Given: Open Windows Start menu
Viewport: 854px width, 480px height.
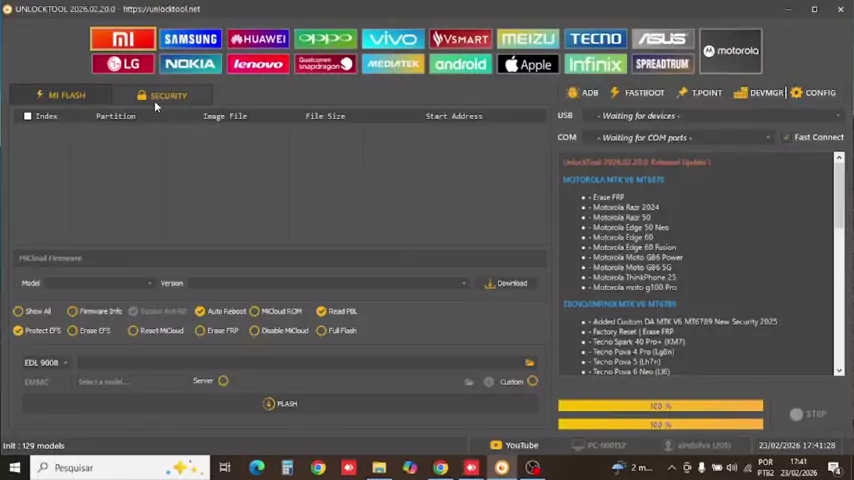Looking at the screenshot, I should [14, 467].
